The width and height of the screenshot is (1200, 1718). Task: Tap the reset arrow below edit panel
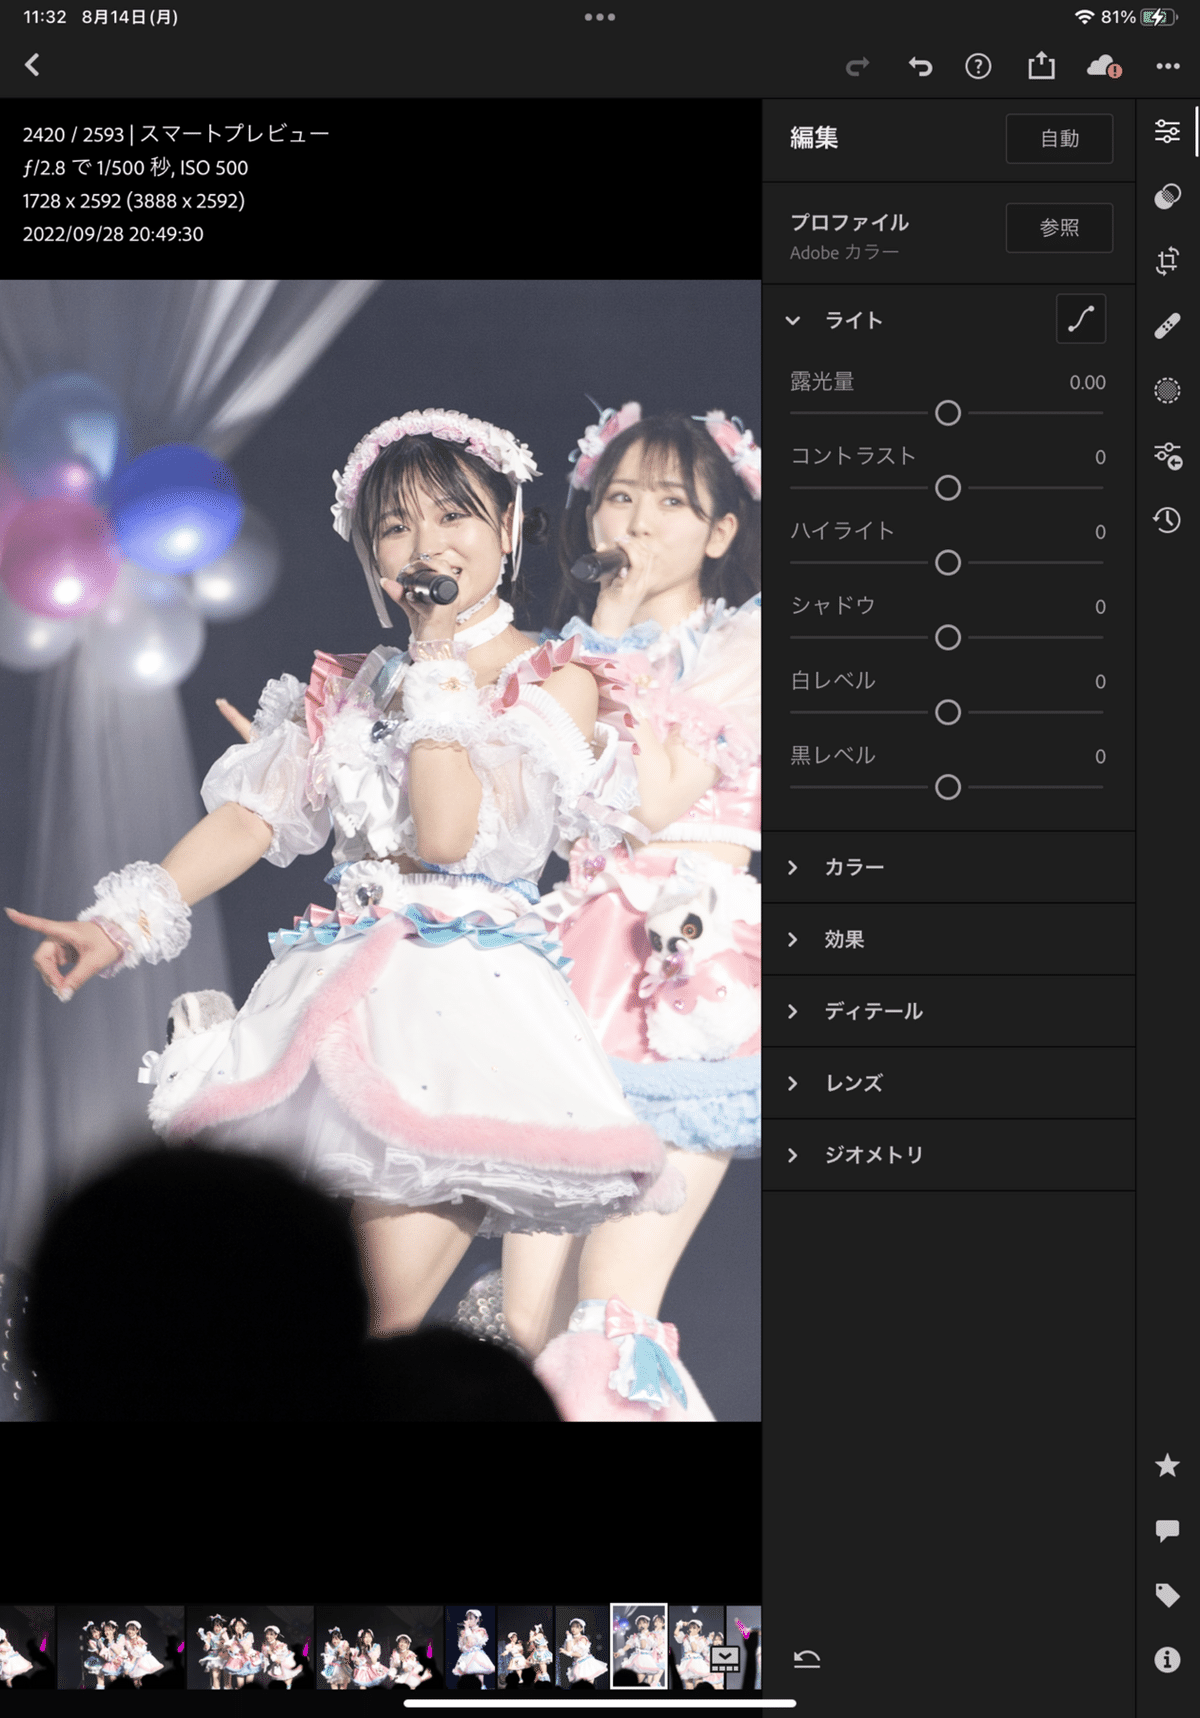coord(807,1659)
